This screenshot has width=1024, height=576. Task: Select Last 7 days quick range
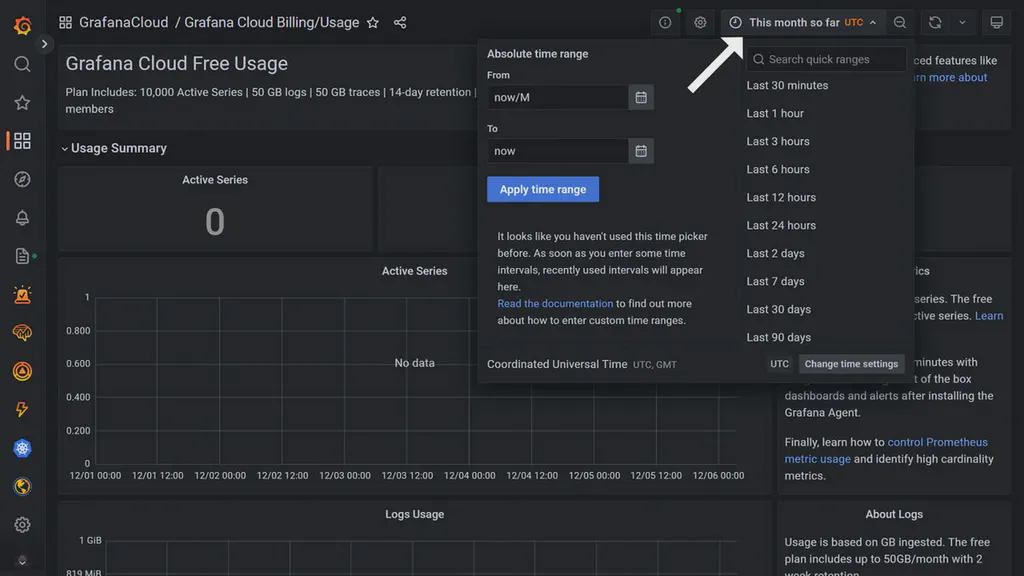click(774, 281)
